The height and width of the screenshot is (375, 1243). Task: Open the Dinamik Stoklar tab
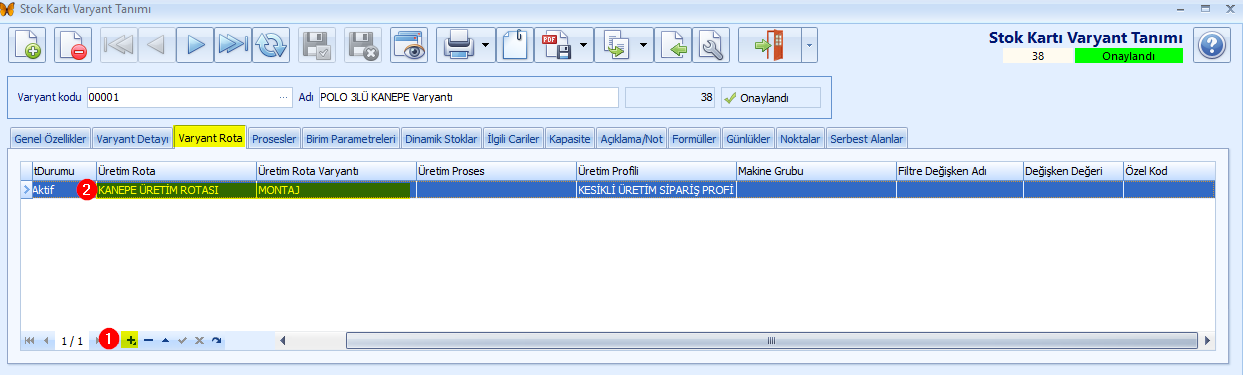click(441, 139)
